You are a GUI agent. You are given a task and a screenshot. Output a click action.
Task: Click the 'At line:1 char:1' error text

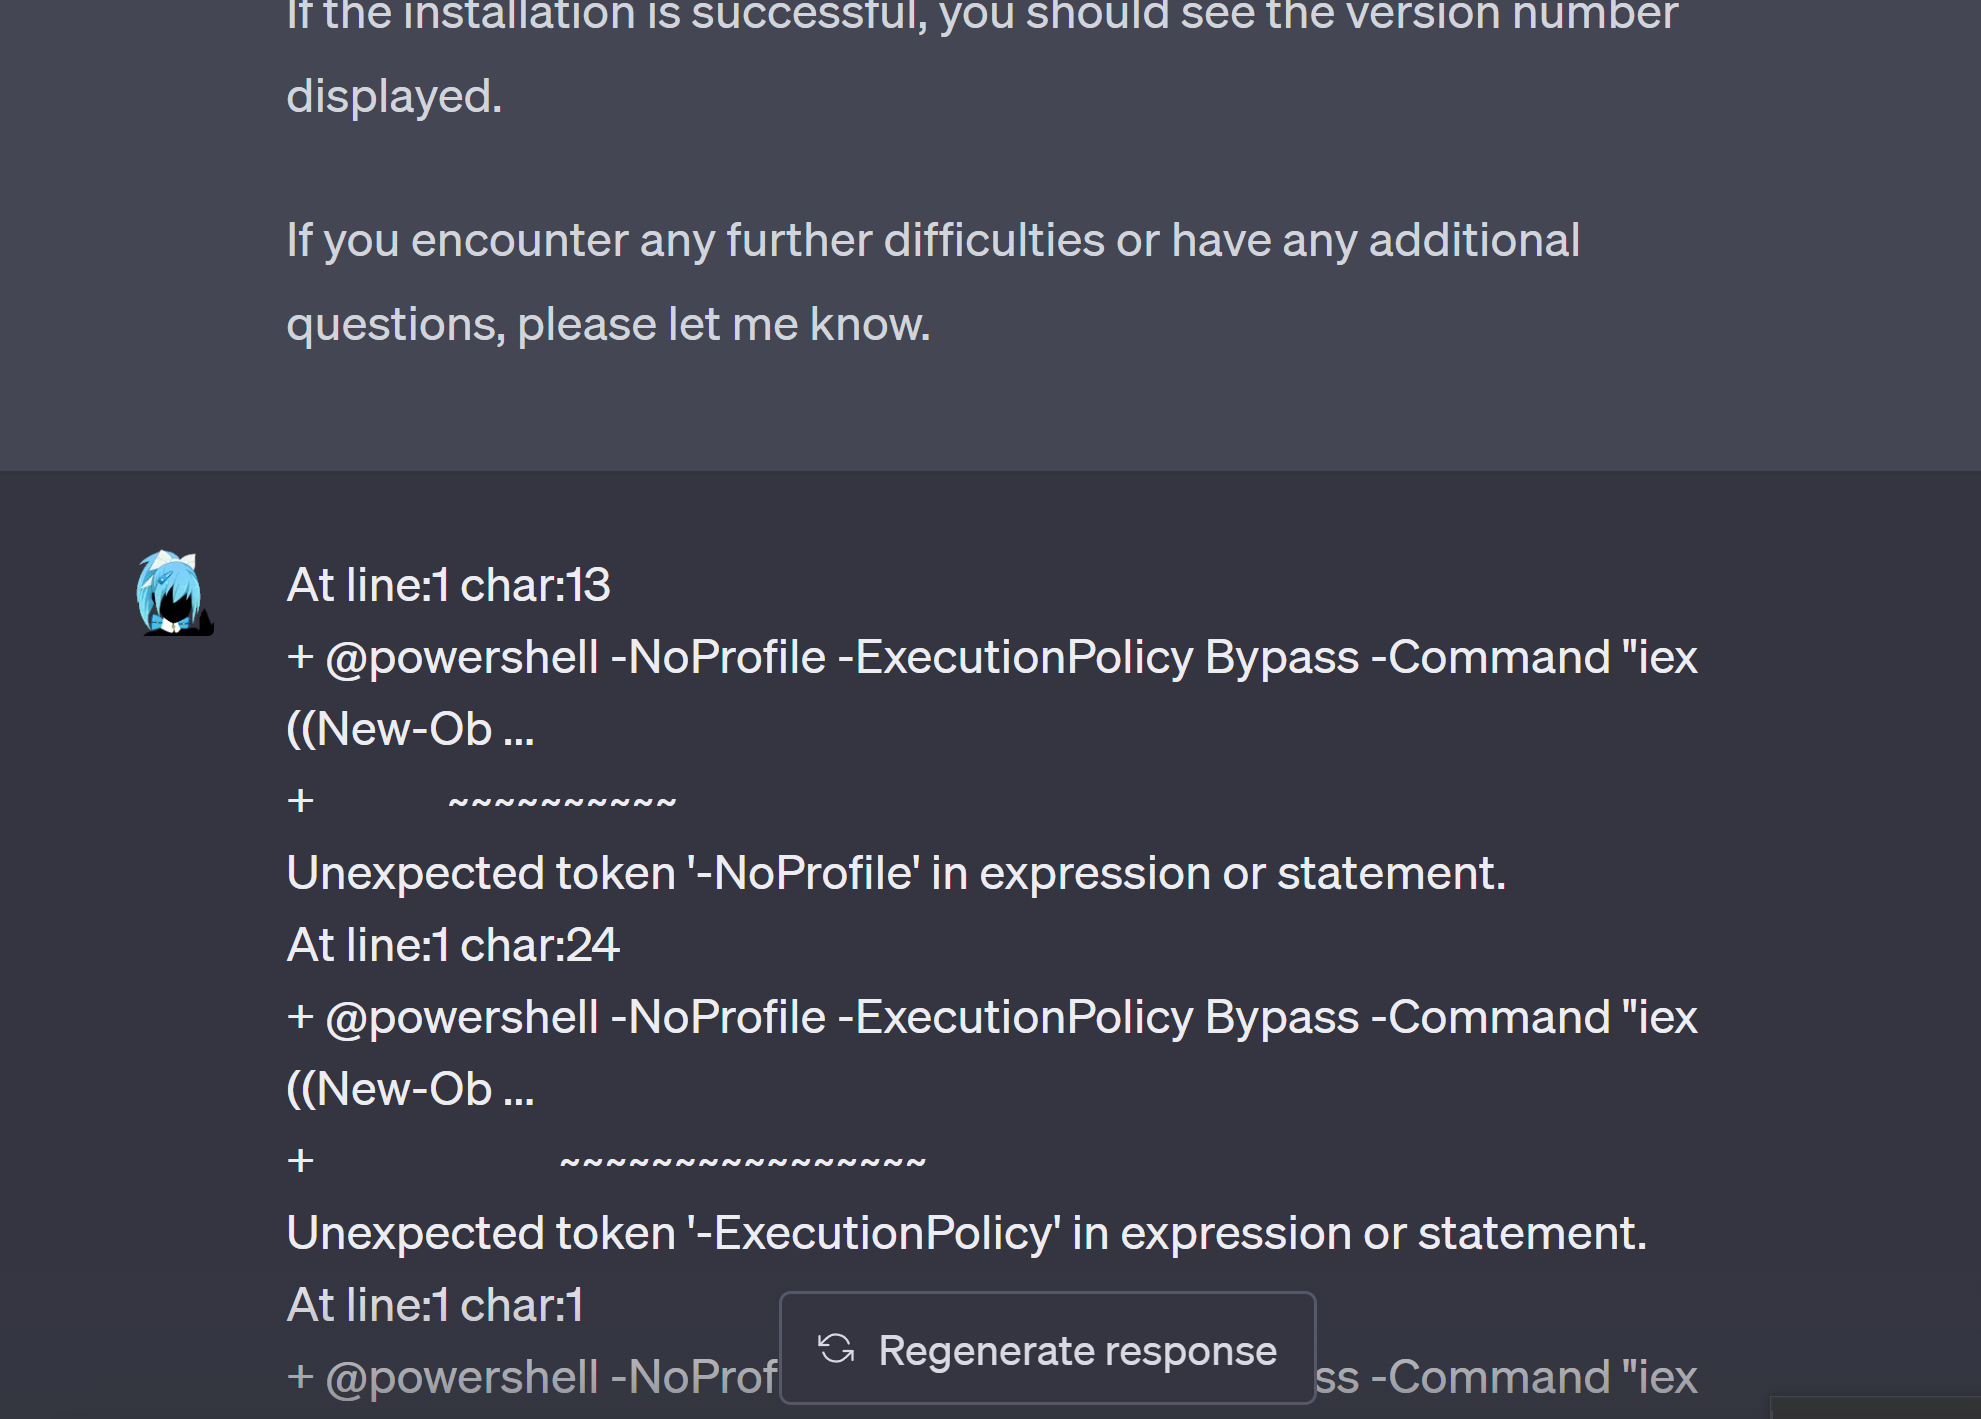pyautogui.click(x=434, y=1305)
